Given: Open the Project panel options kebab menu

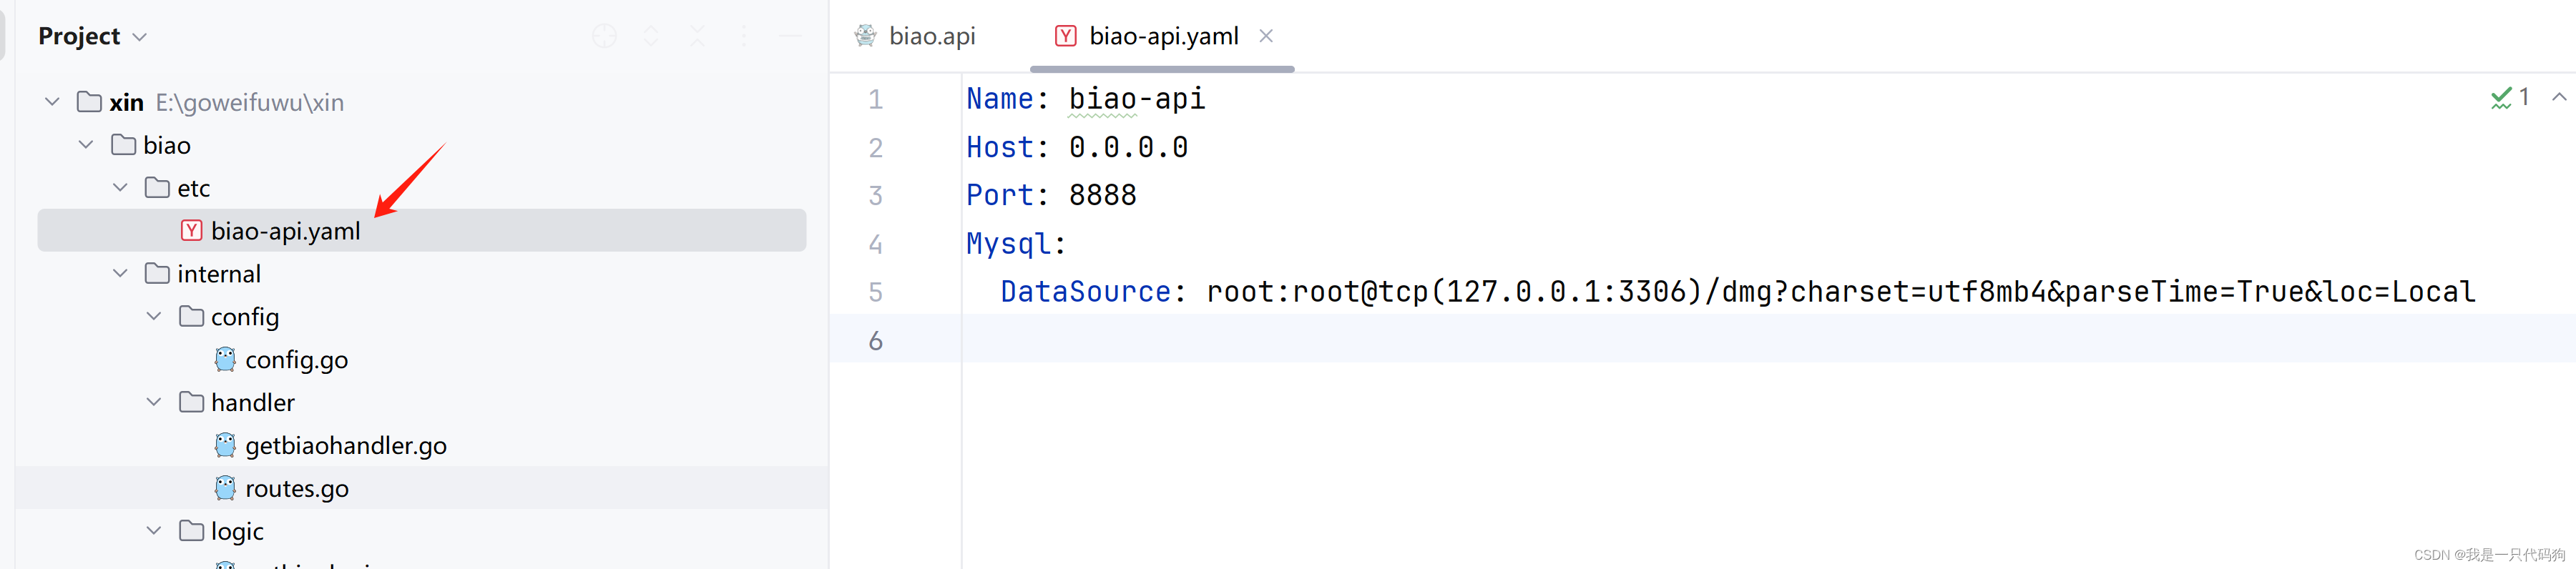Looking at the screenshot, I should tap(744, 35).
